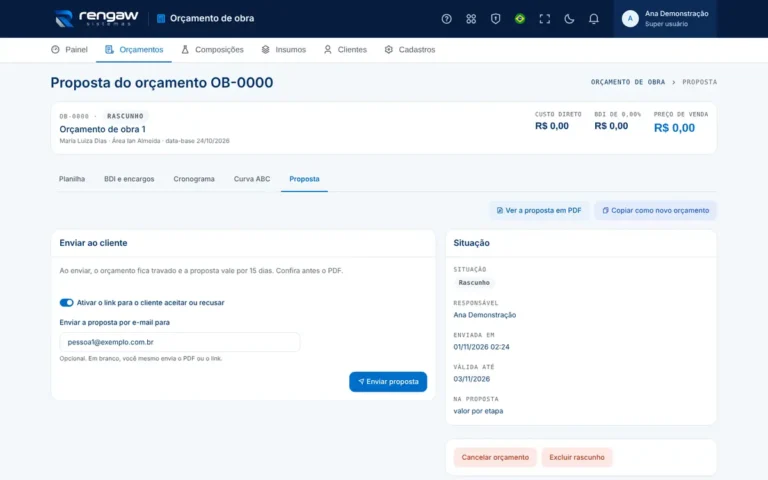Click the Enviar ao cliente heading
The image size is (768, 480).
pos(93,243)
